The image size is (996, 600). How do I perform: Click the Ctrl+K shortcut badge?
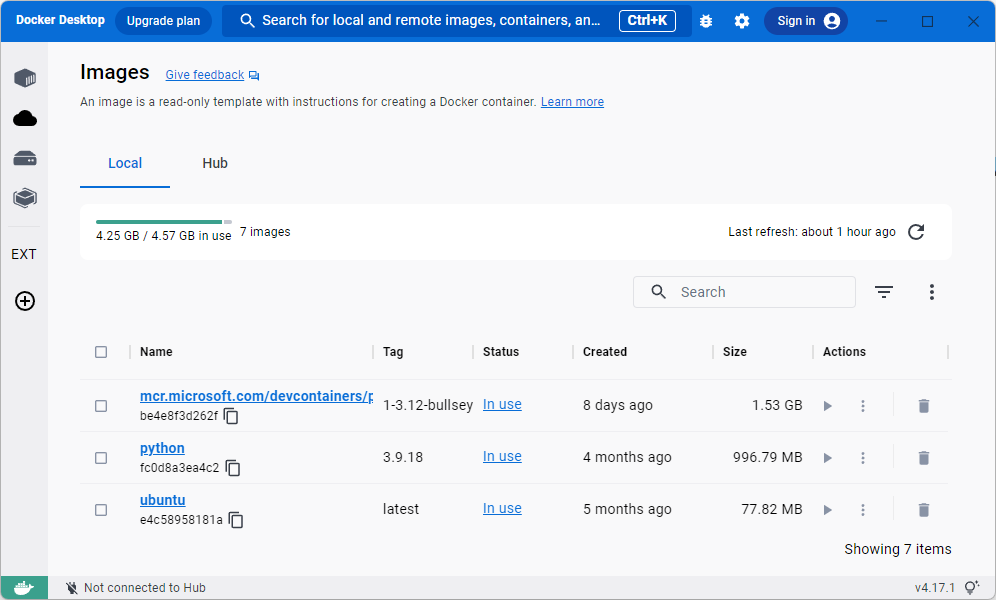[x=647, y=21]
